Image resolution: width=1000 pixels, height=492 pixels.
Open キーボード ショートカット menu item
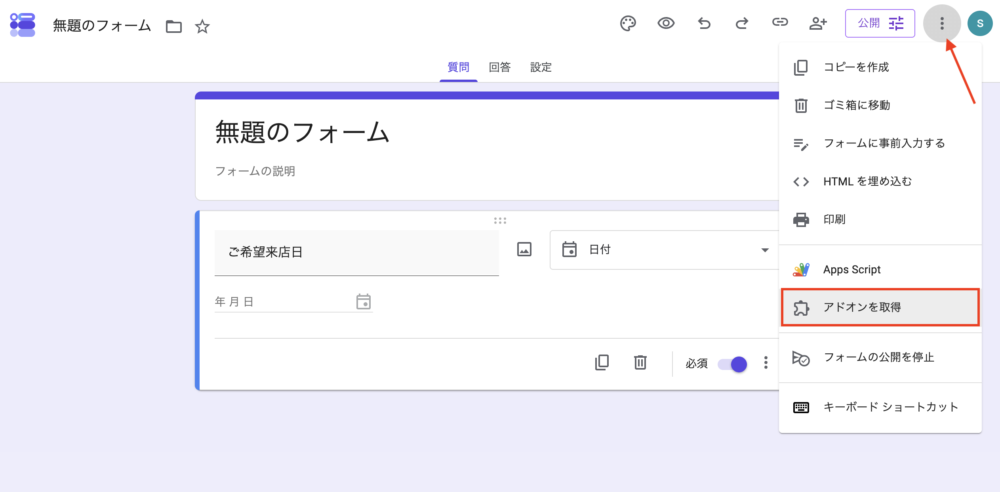[x=880, y=407]
